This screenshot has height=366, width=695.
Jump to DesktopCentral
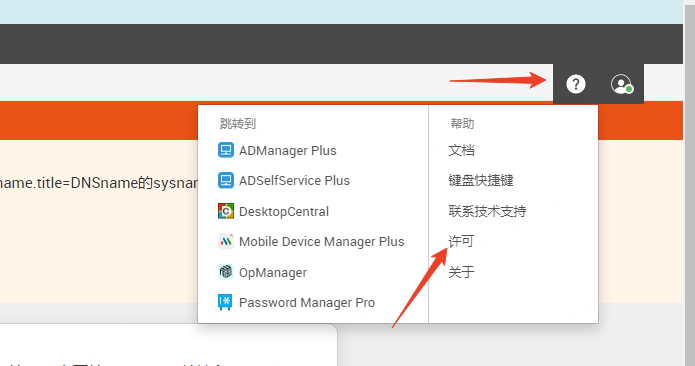coord(284,211)
